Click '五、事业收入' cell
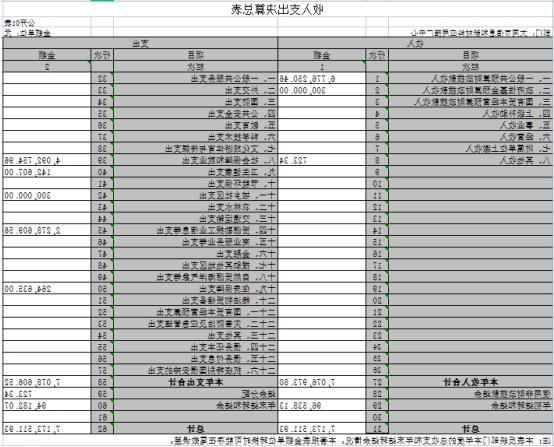 pos(471,125)
